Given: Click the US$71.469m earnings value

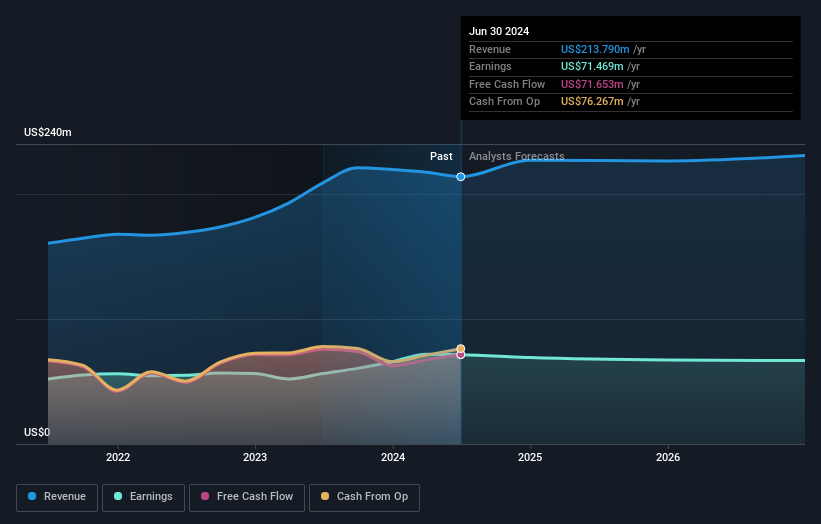Looking at the screenshot, I should pos(592,66).
